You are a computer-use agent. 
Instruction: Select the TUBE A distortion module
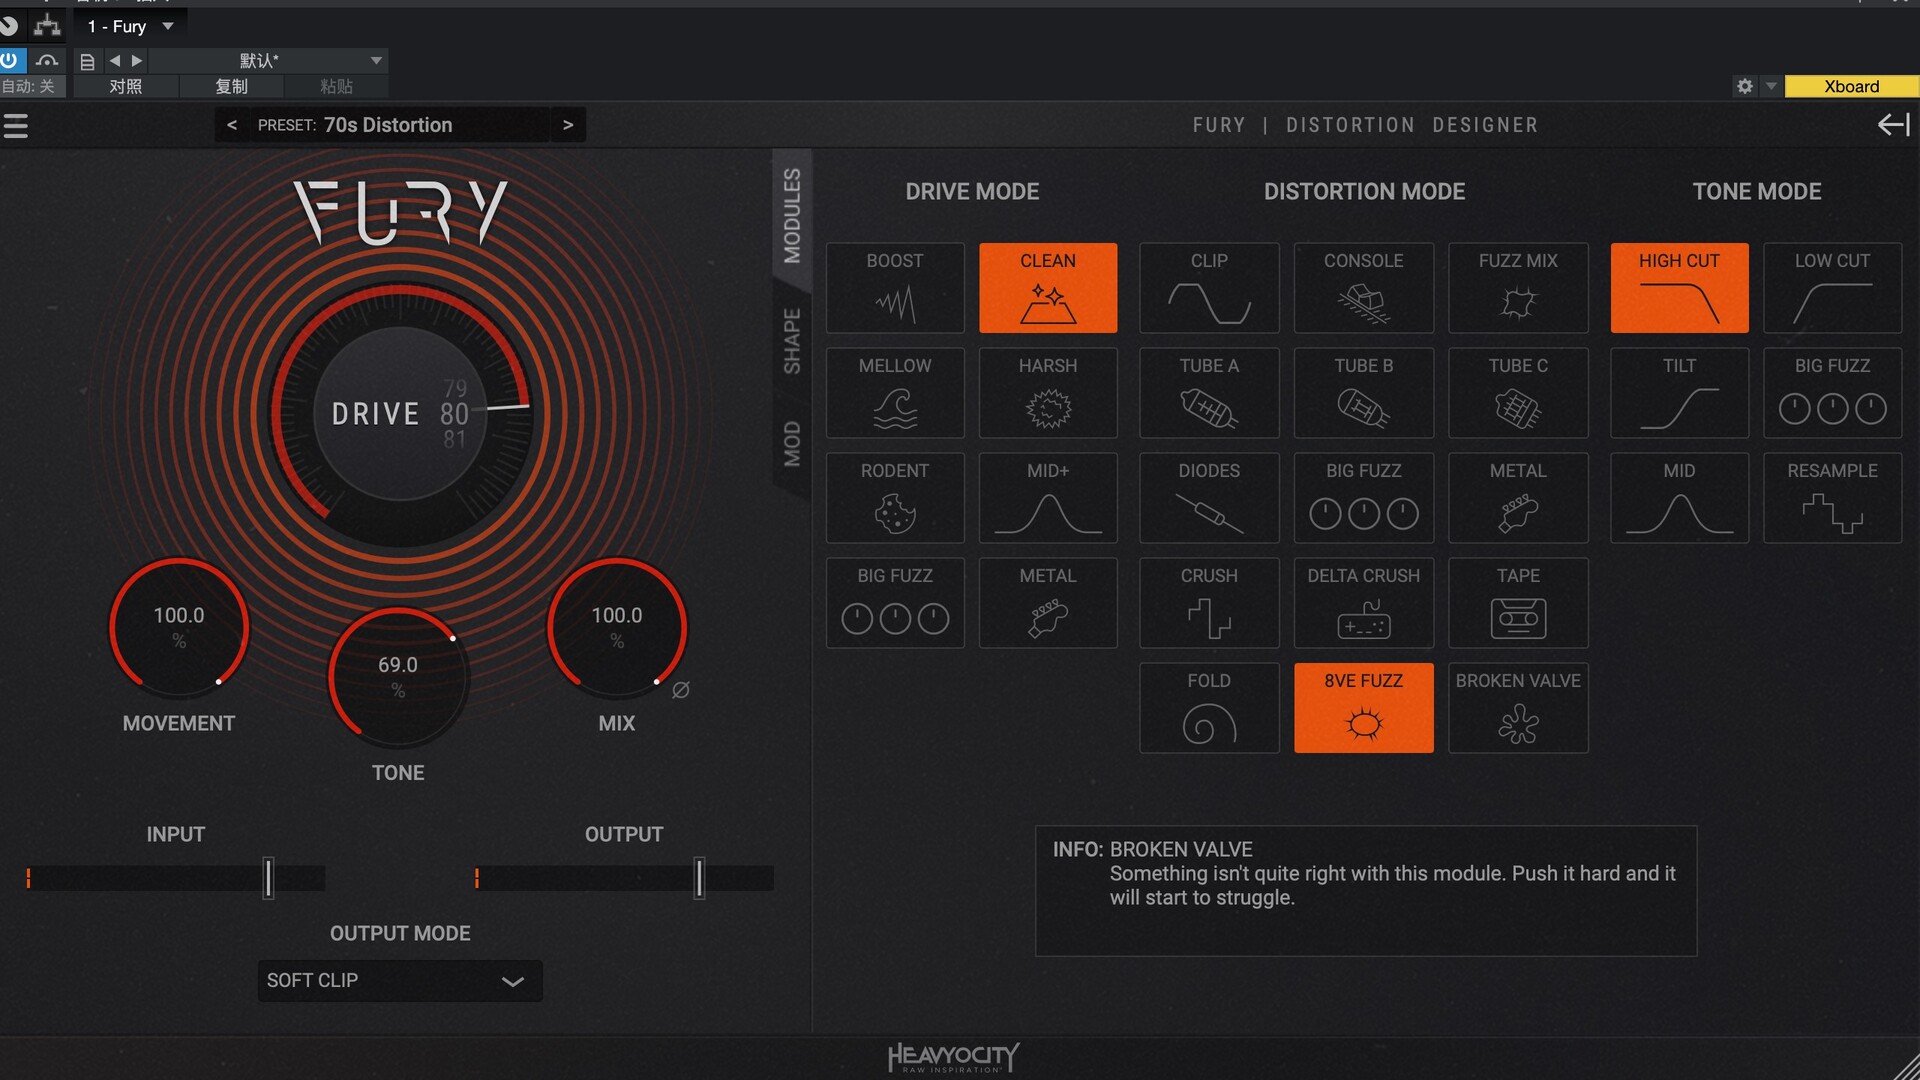tap(1209, 393)
